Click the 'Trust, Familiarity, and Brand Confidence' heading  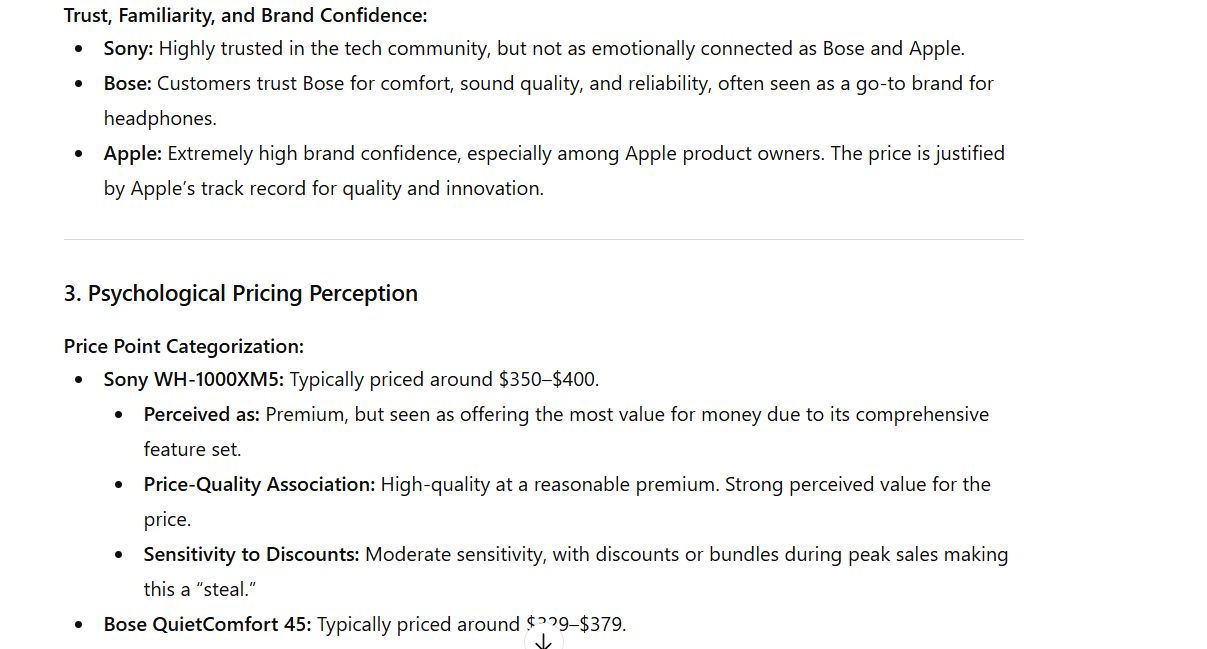[245, 15]
